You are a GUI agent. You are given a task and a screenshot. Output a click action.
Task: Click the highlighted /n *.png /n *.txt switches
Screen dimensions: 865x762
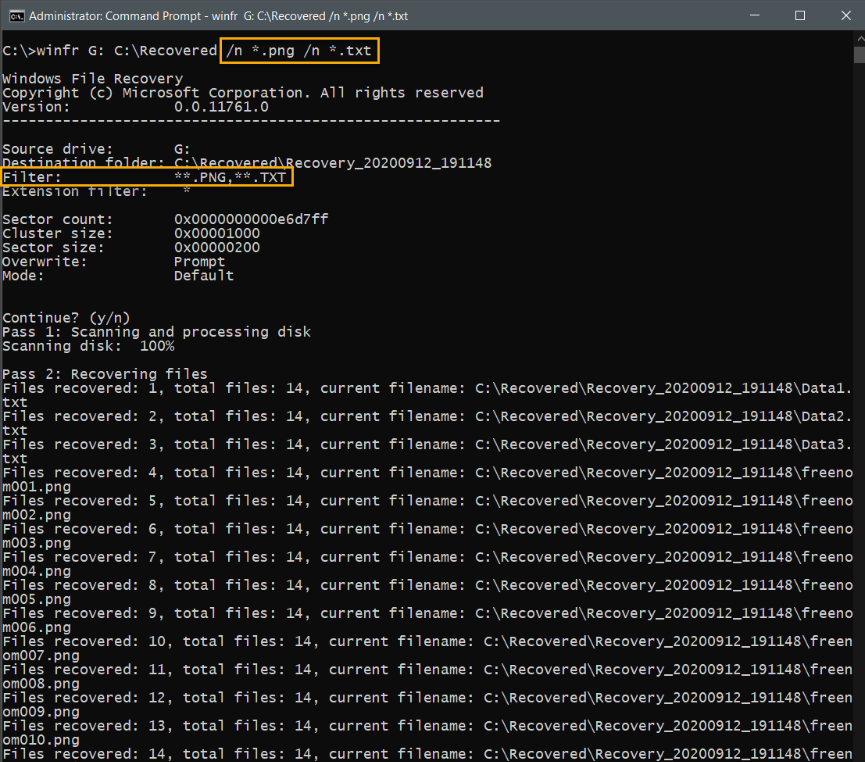(300, 50)
